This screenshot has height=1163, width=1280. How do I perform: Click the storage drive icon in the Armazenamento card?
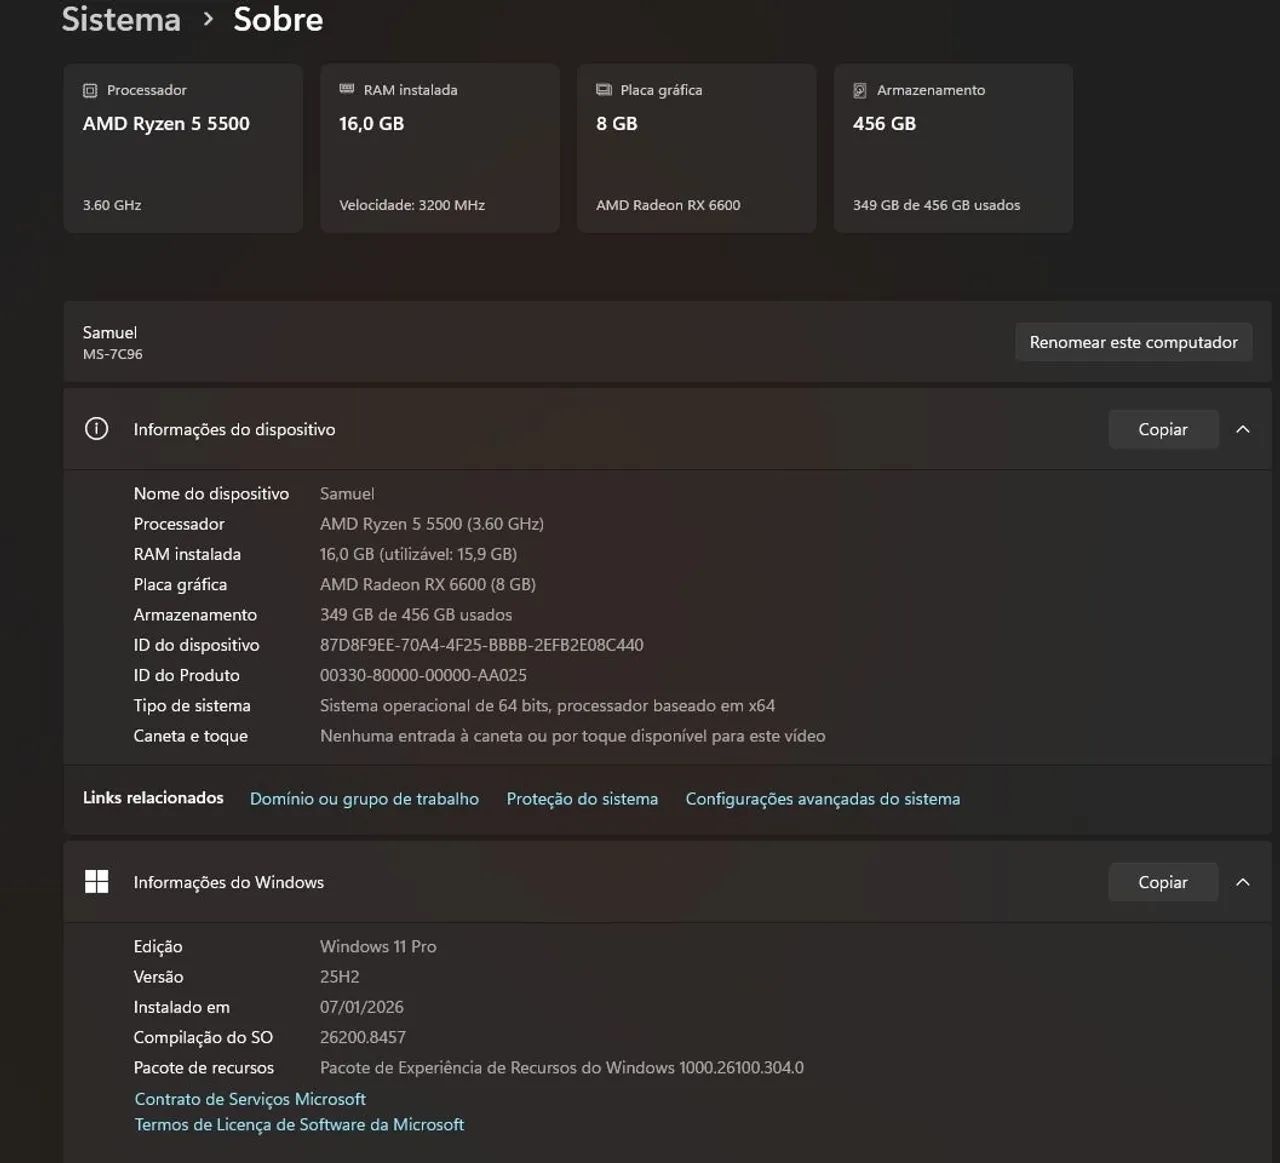(x=860, y=90)
